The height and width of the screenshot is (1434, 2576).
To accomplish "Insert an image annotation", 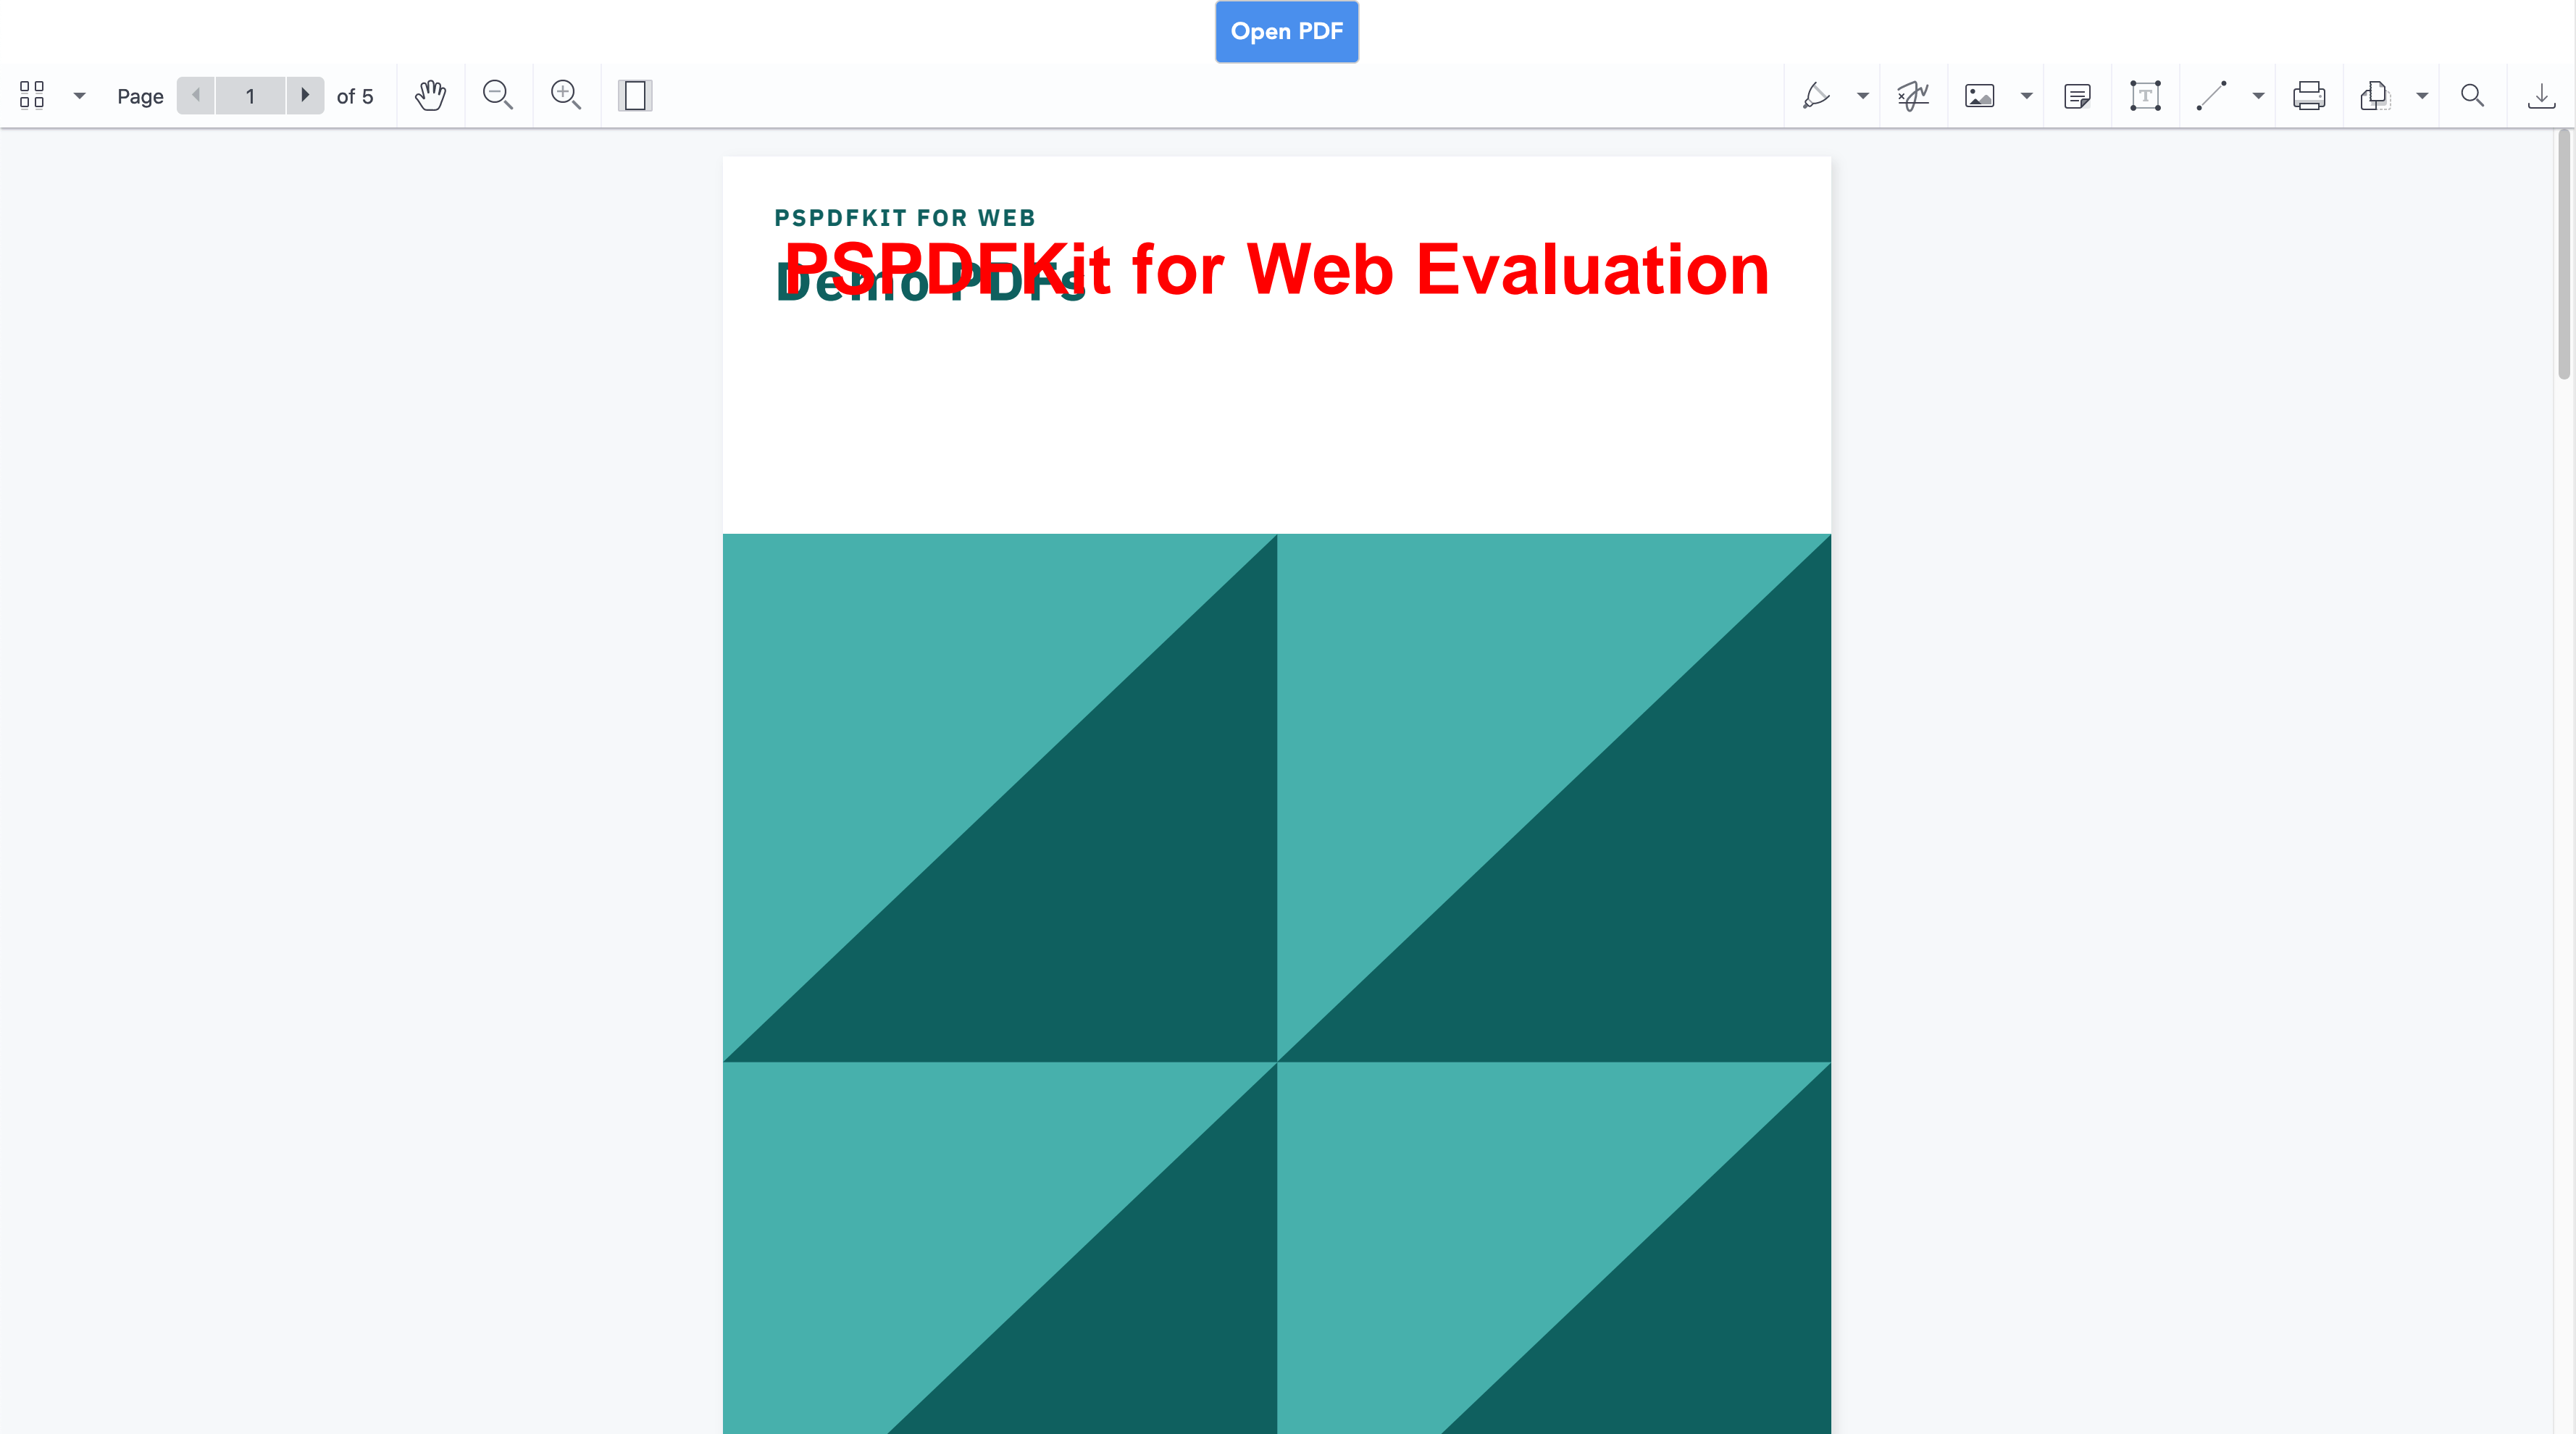I will tap(1979, 95).
